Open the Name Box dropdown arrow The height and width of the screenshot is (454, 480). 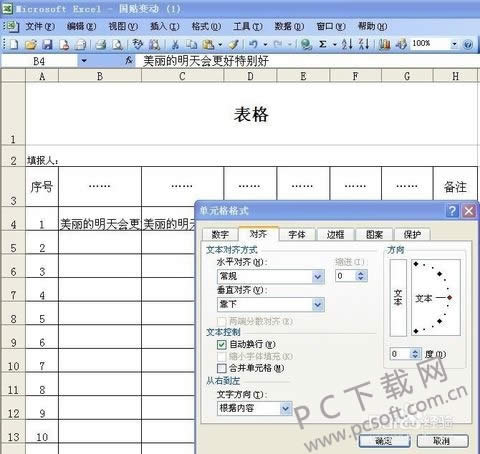(x=84, y=61)
